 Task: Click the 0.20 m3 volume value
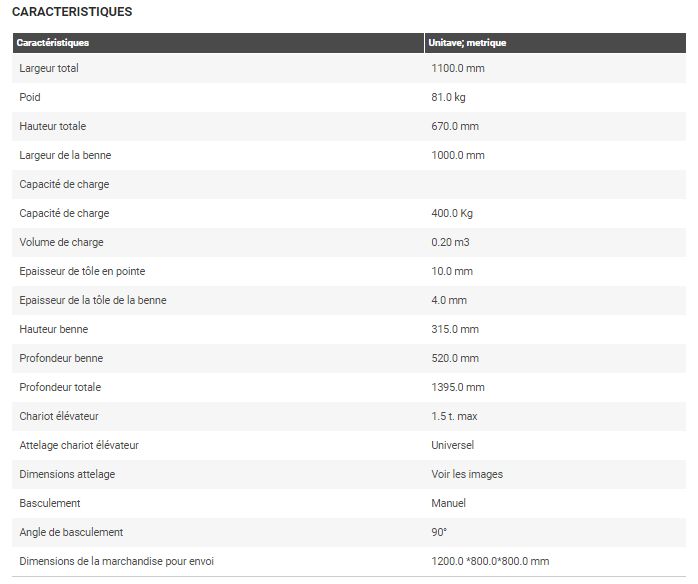452,243
